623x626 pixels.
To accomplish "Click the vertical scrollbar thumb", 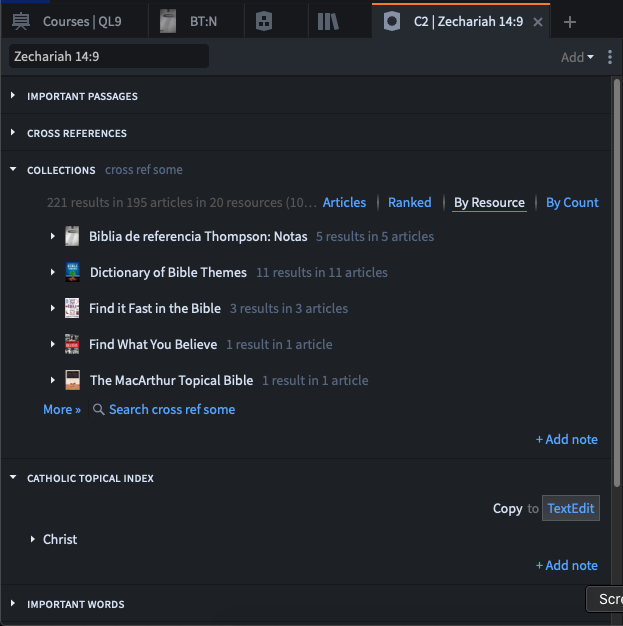I will 617,283.
